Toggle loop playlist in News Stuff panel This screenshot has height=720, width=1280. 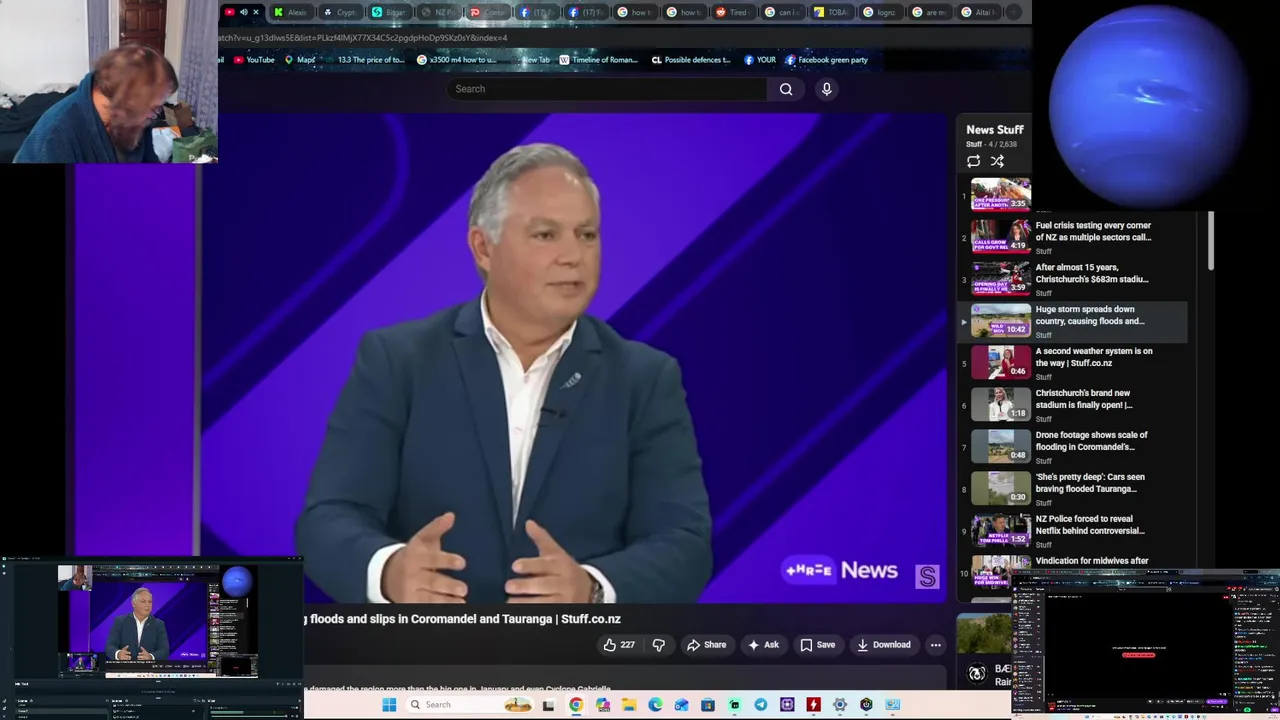973,161
